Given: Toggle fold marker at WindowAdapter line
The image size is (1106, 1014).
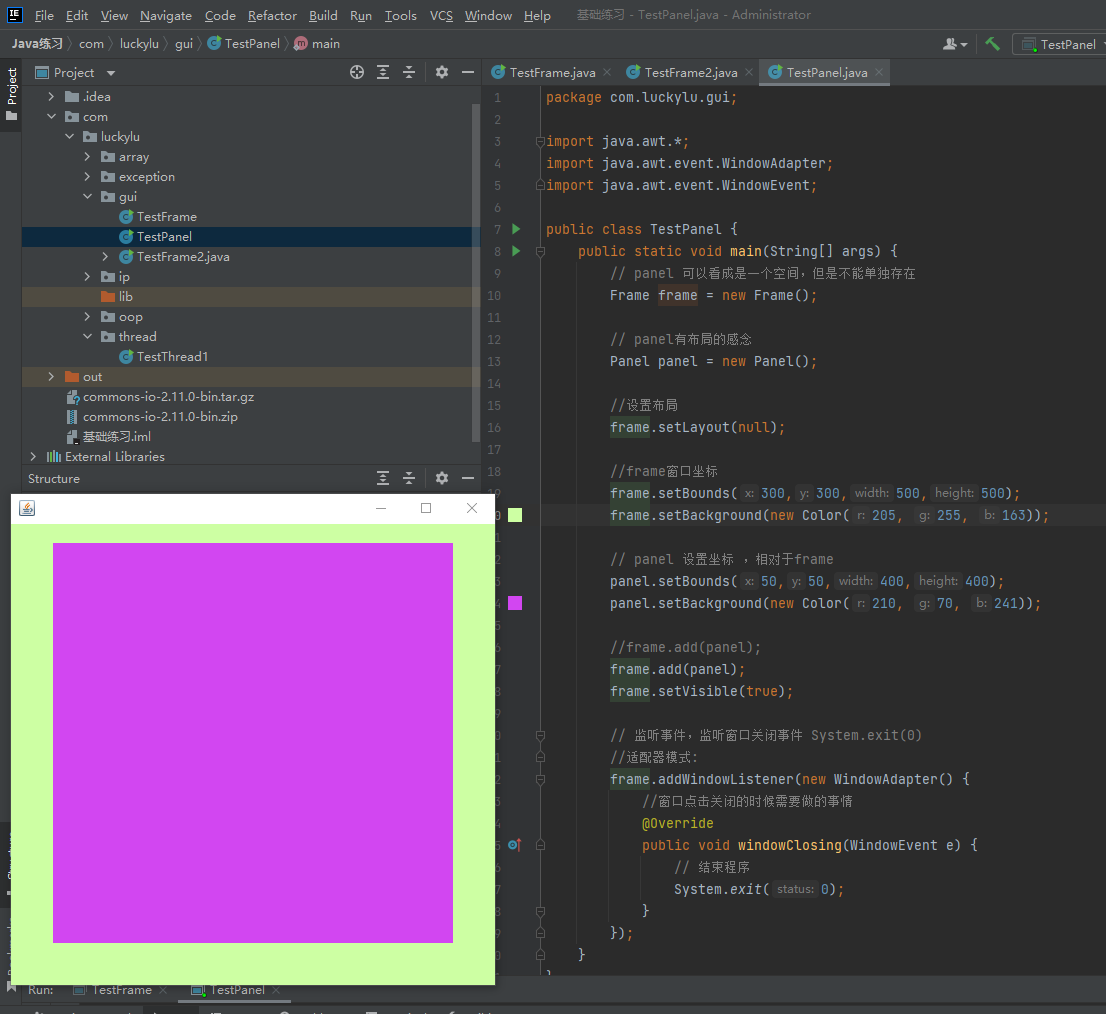Looking at the screenshot, I should (x=540, y=779).
